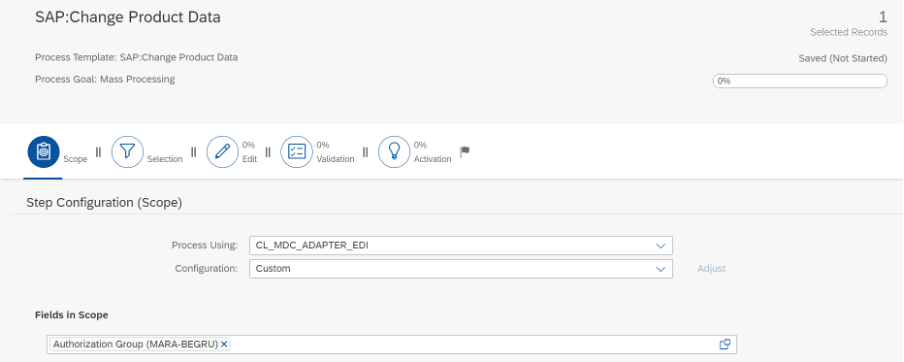Click the Saved (Not Started) status text
904x362 pixels.
[842, 58]
